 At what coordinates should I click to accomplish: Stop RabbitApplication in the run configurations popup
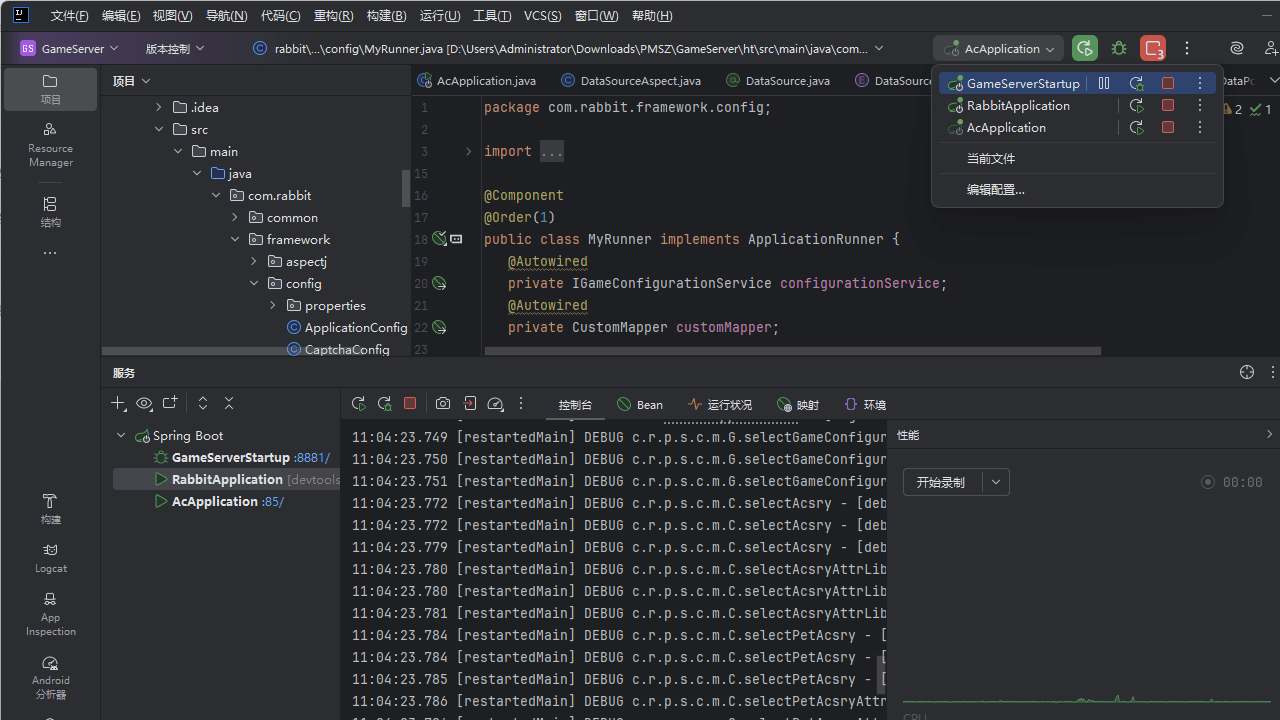1167,106
